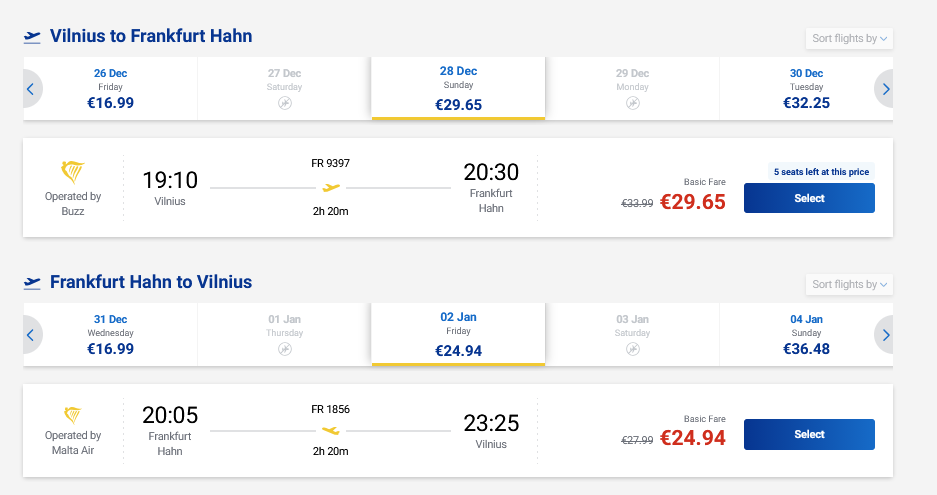
Task: Show earlier return dates with left arrow
Action: [31, 335]
